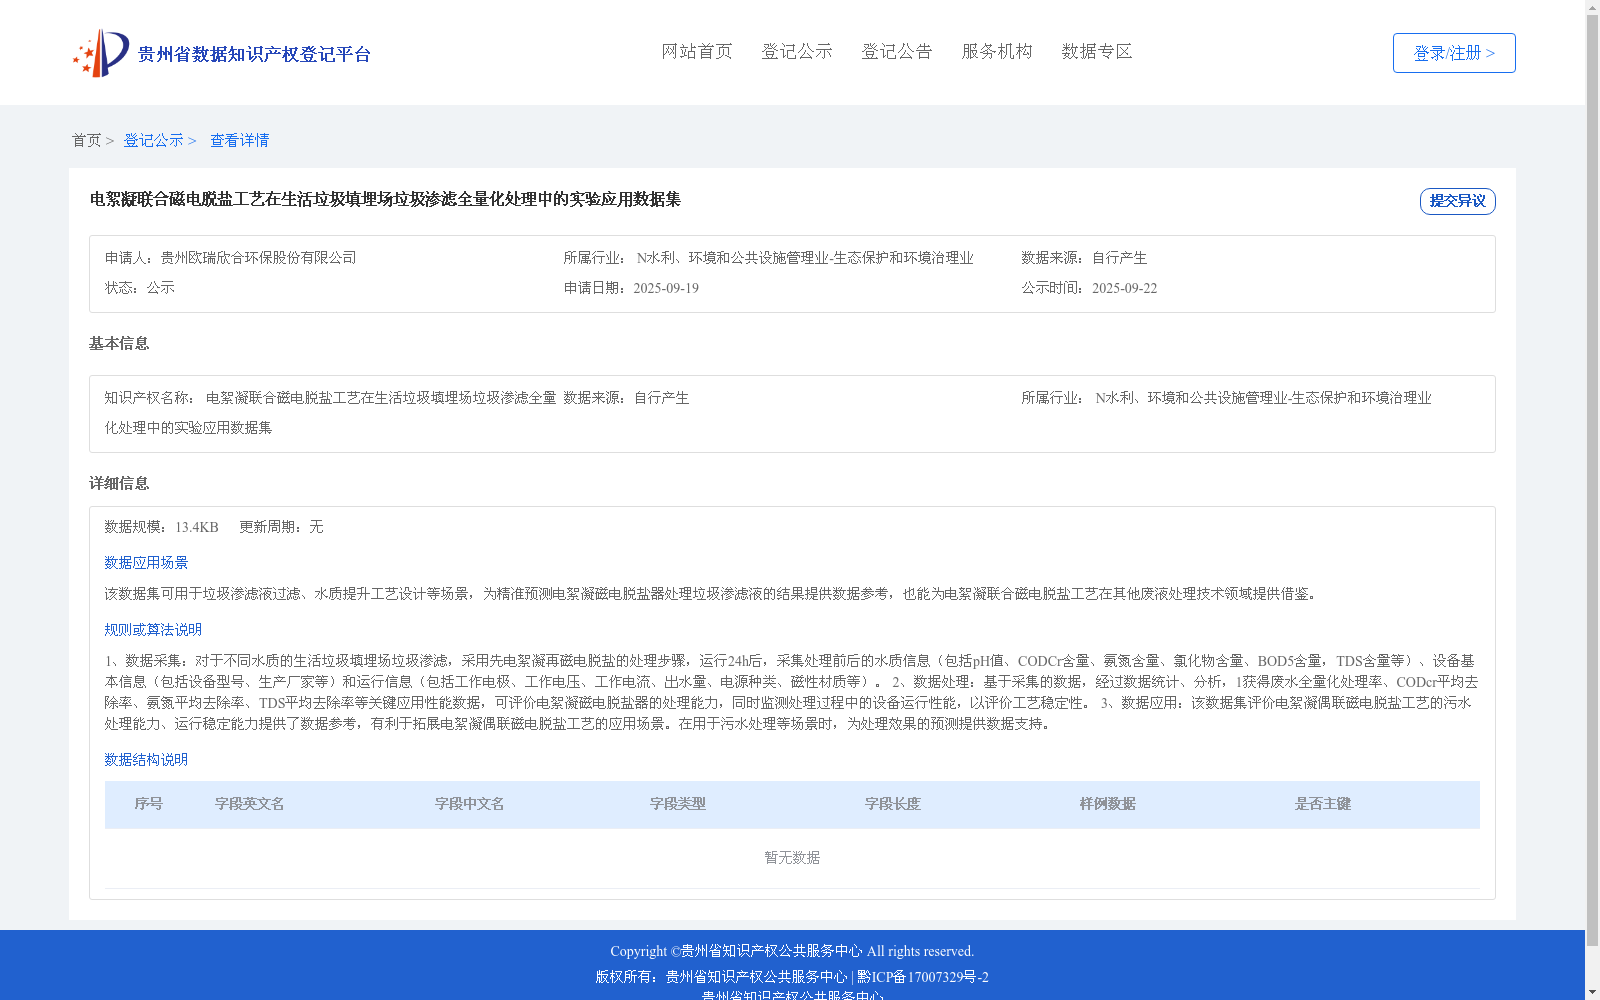The height and width of the screenshot is (1000, 1600).
Task: Click the 字段类型 column header
Action: [678, 804]
